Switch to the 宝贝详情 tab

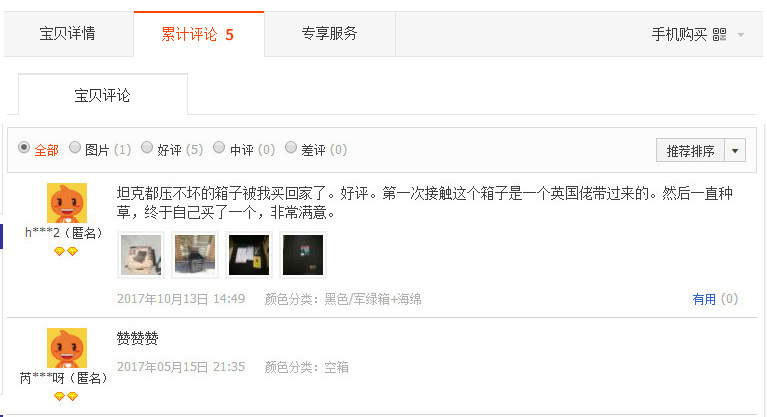point(68,34)
